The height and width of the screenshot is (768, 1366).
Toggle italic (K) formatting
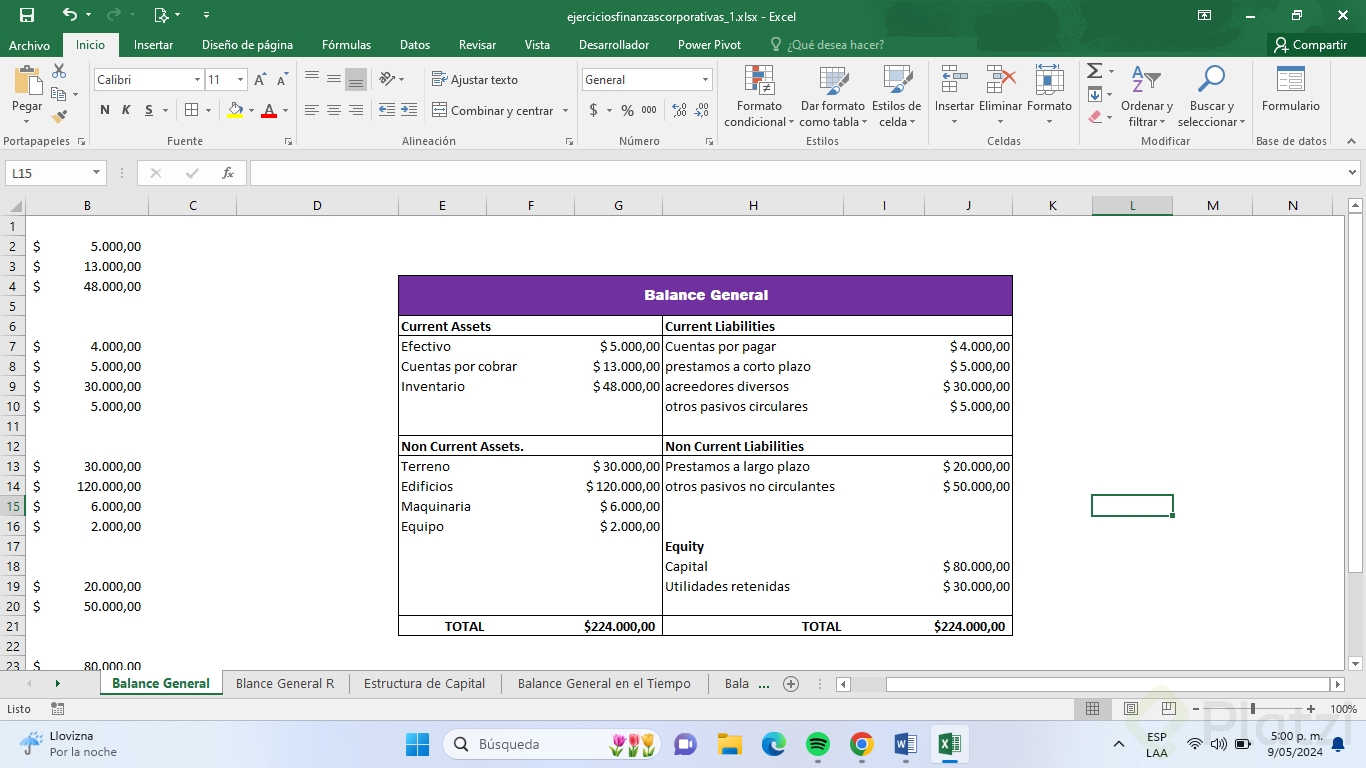[126, 110]
